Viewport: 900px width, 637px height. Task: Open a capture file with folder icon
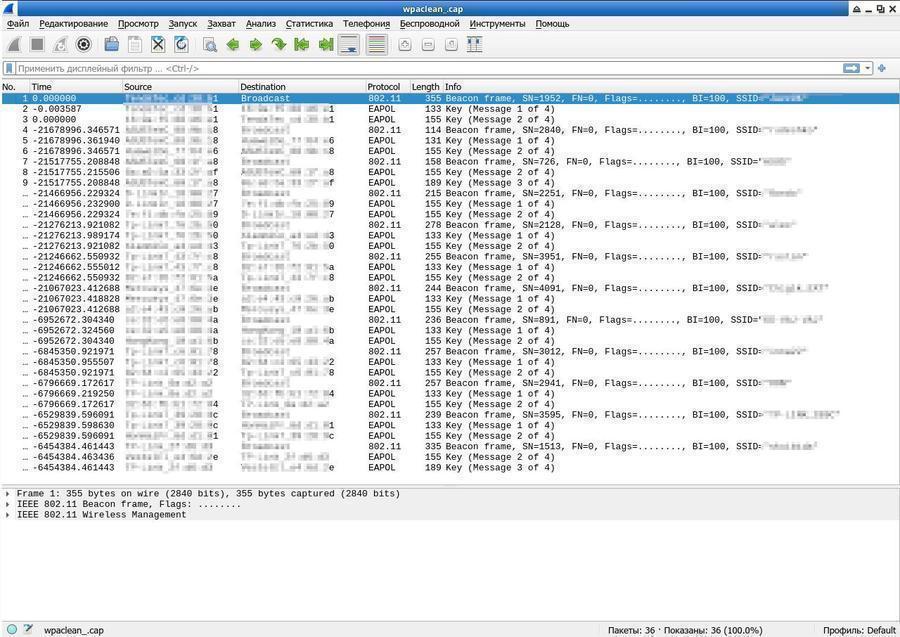click(x=112, y=45)
